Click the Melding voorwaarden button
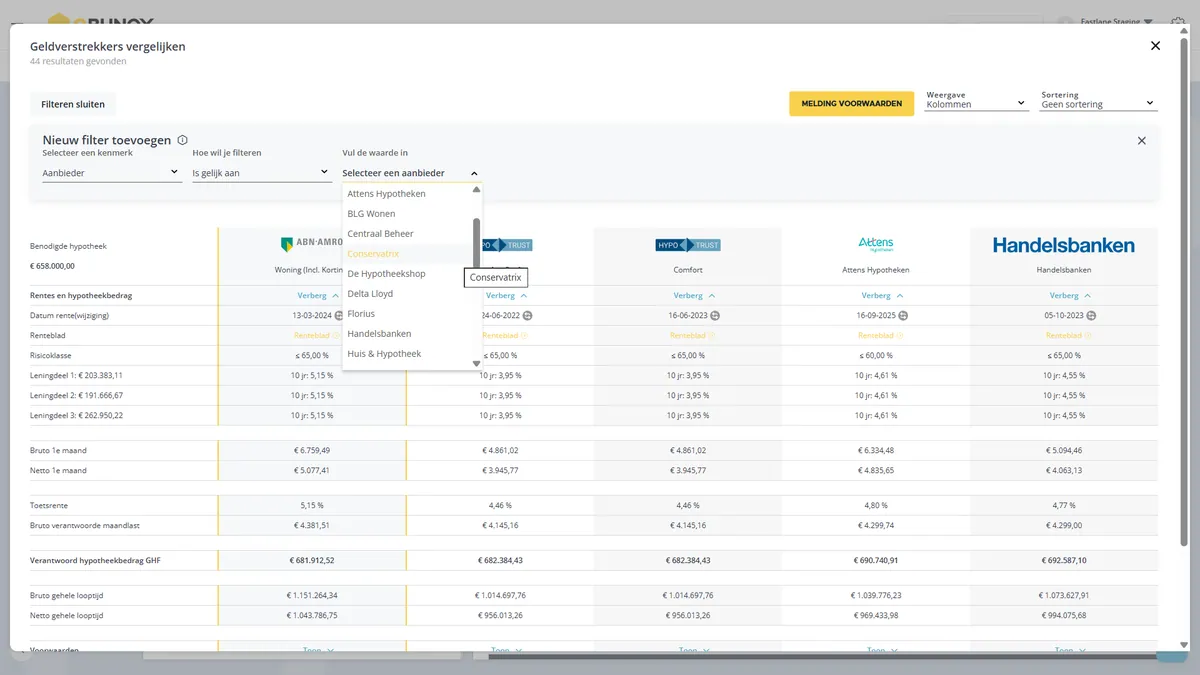Viewport: 1200px width, 675px height. pyautogui.click(x=851, y=104)
